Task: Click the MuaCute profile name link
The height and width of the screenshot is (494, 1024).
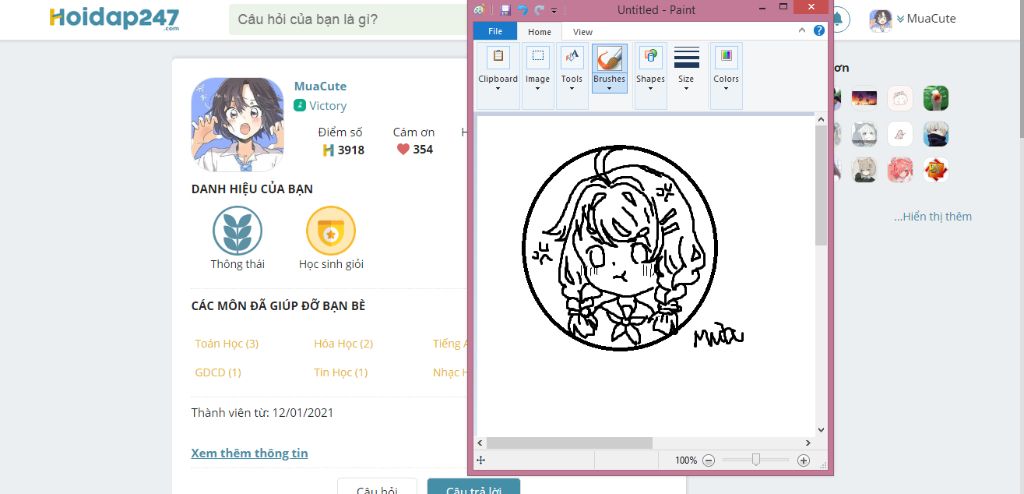Action: (320, 86)
